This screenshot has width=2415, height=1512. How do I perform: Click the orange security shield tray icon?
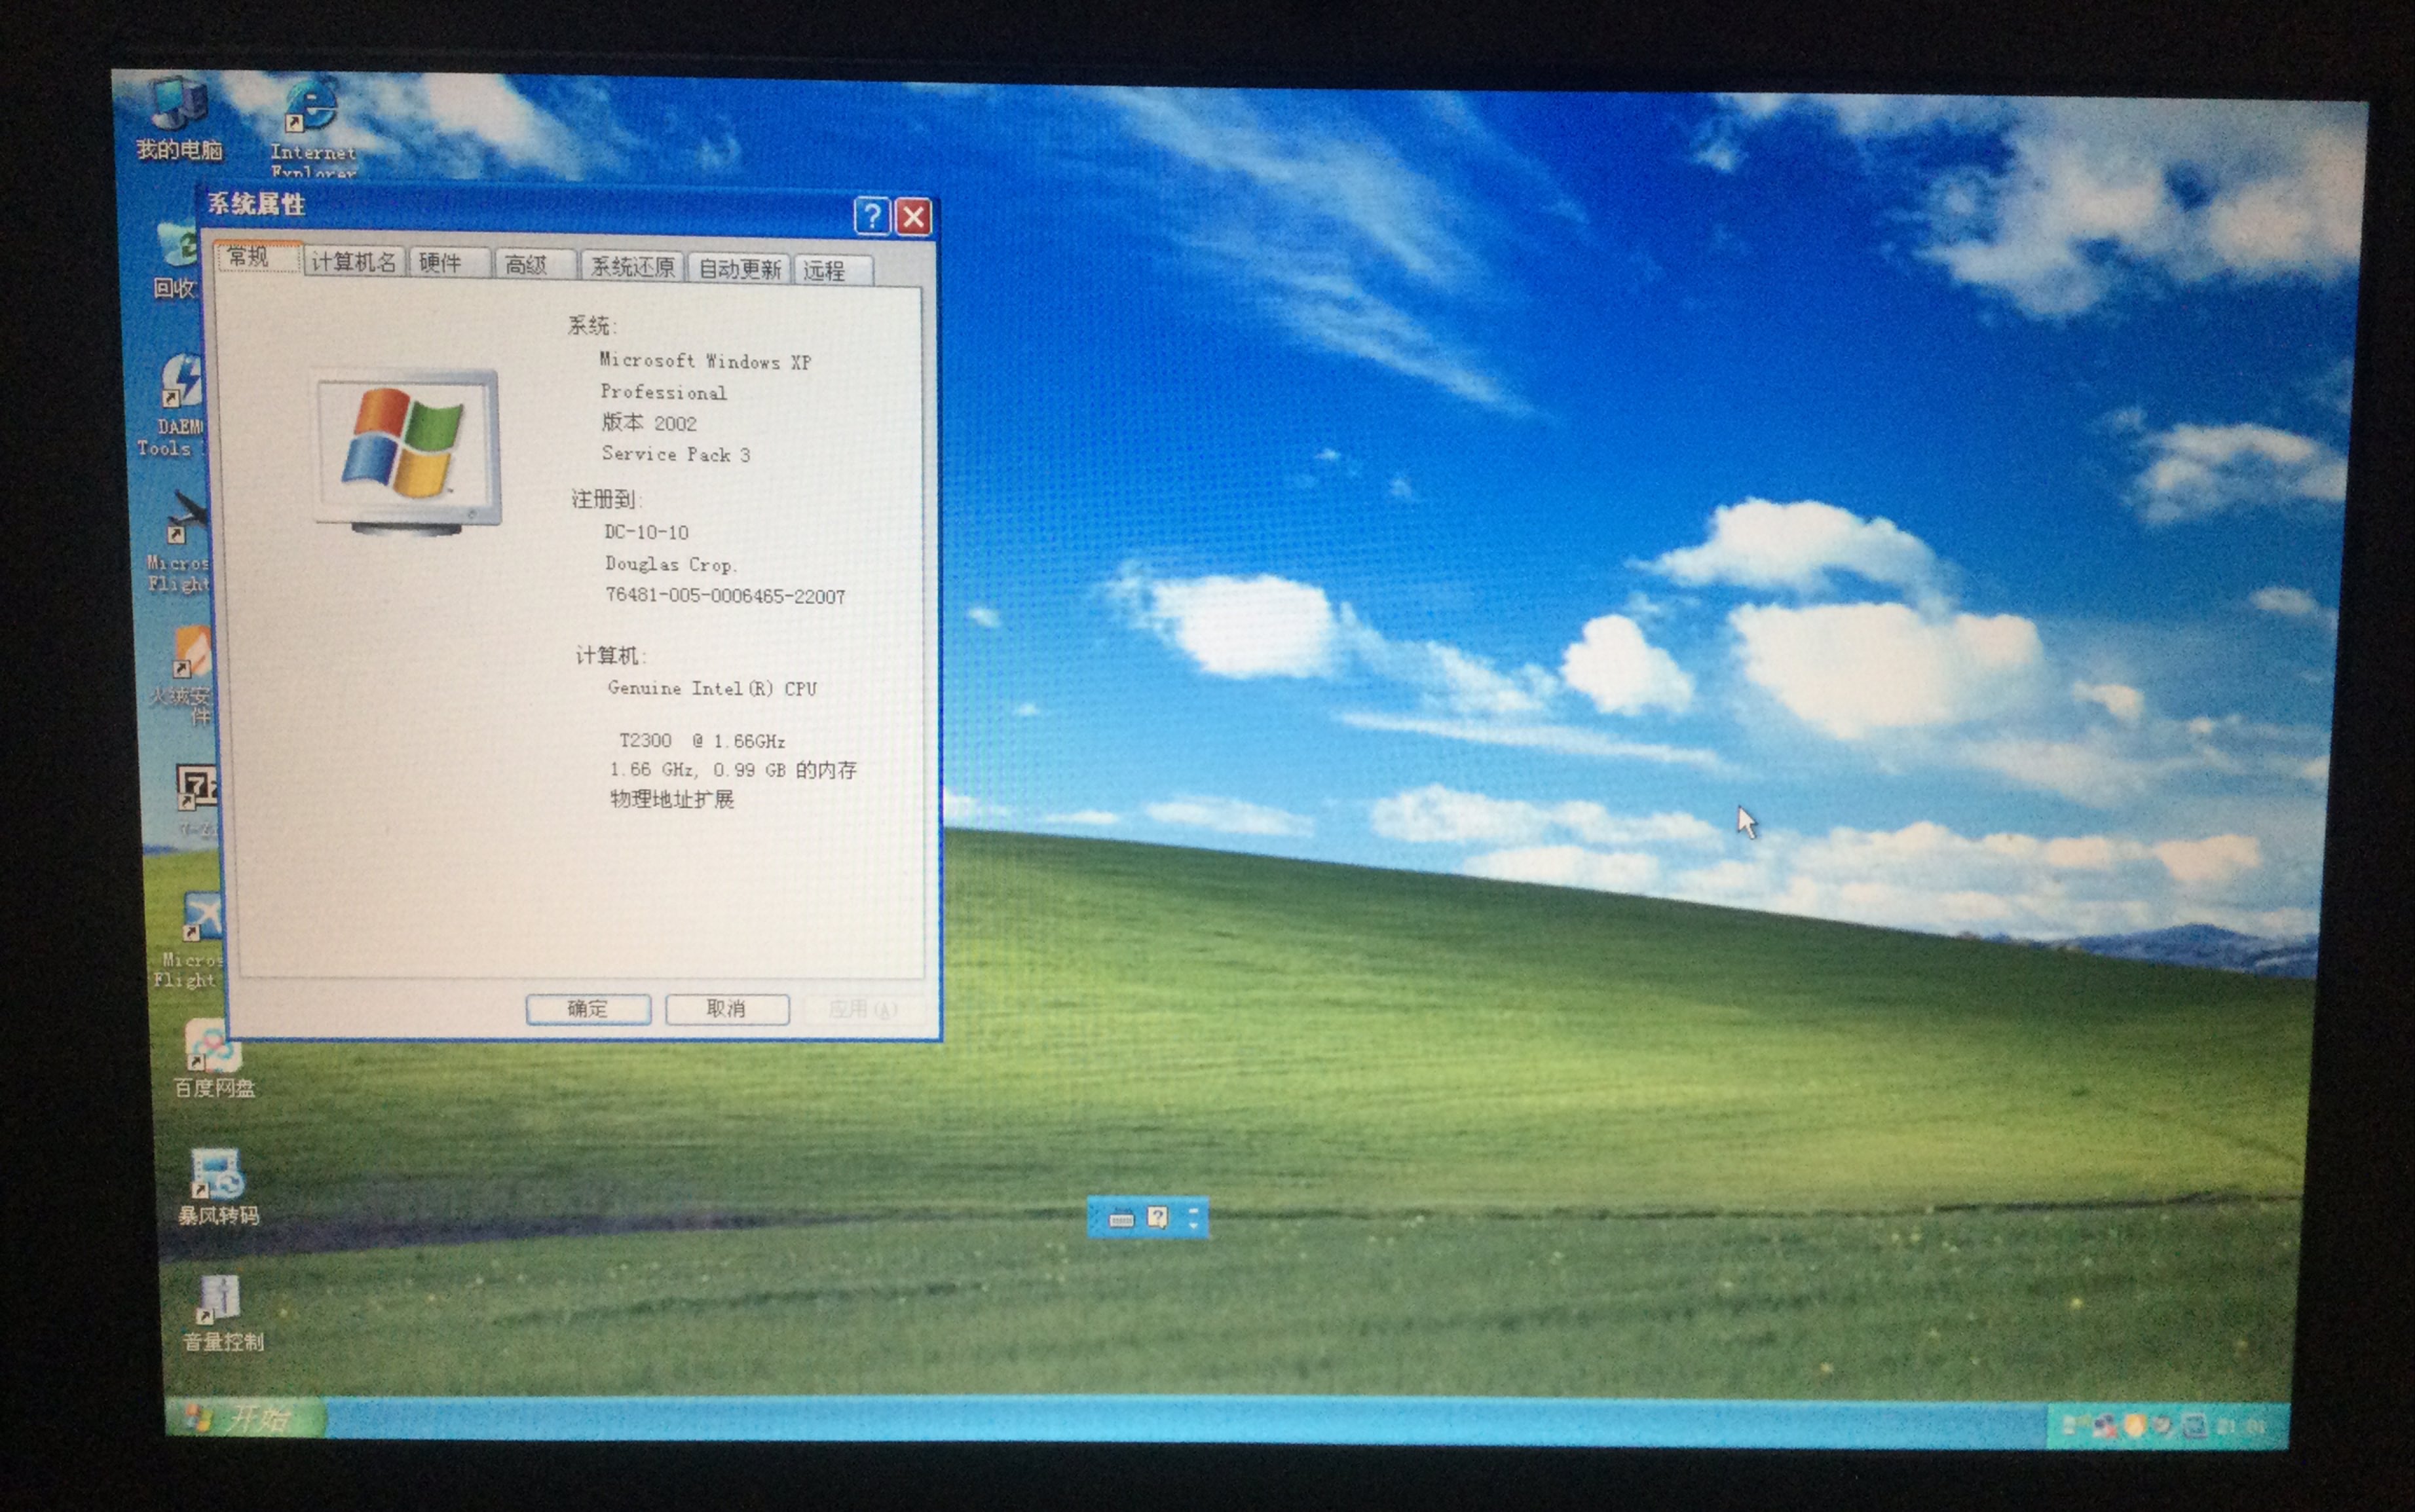2135,1426
